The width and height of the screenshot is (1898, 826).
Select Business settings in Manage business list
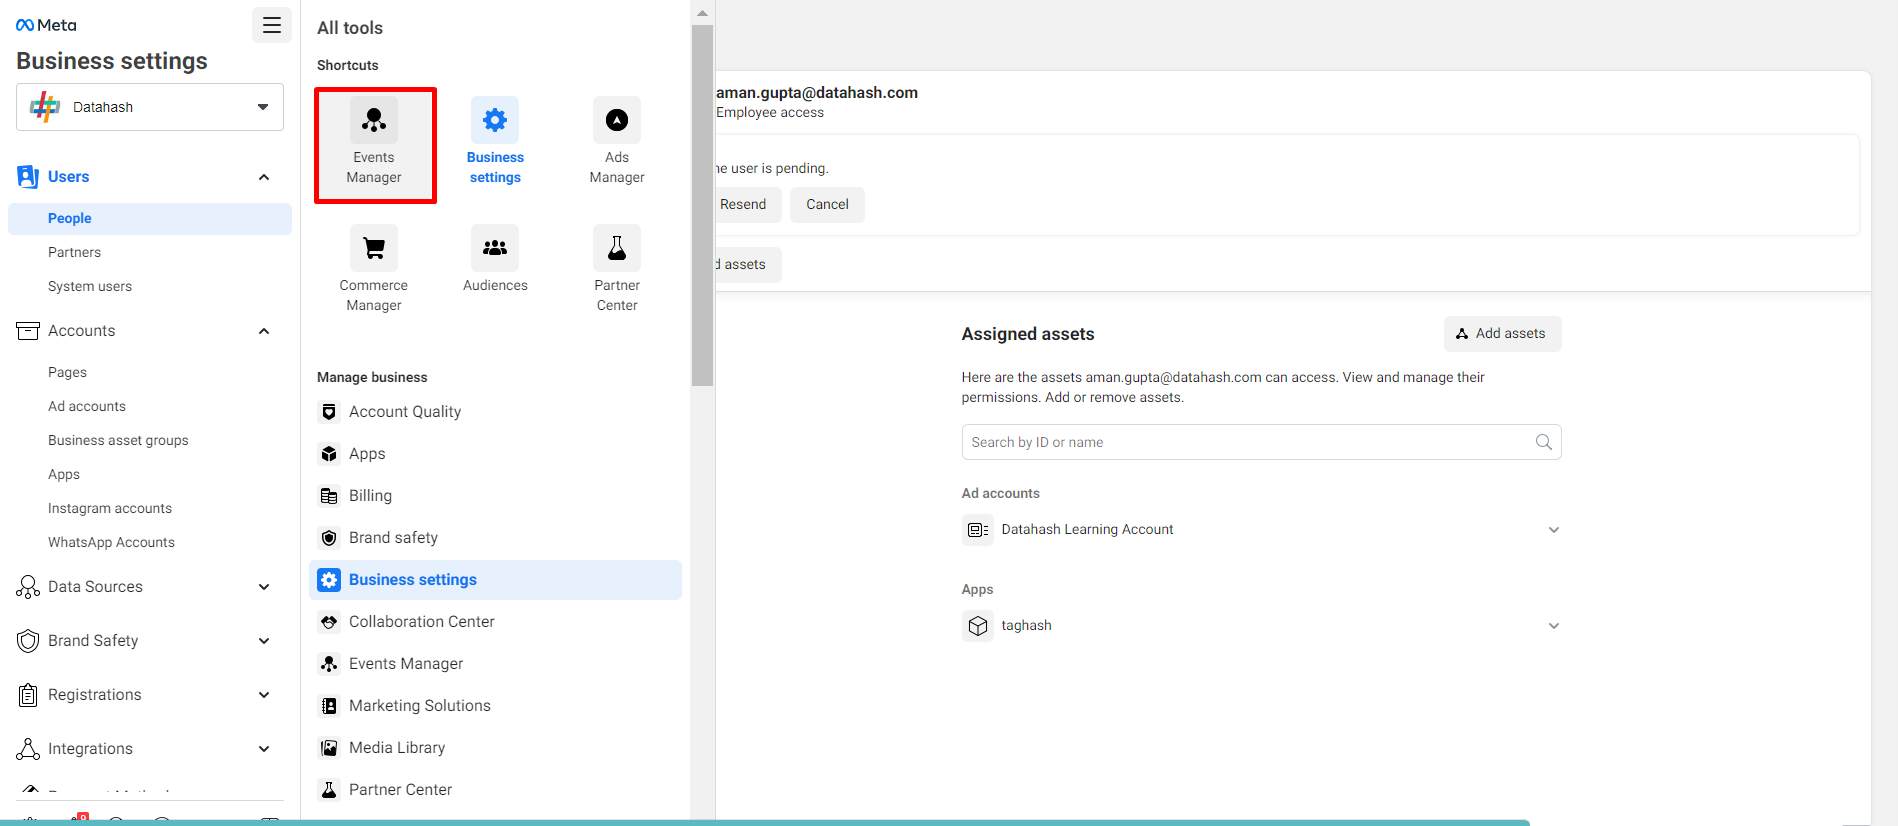tap(496, 580)
